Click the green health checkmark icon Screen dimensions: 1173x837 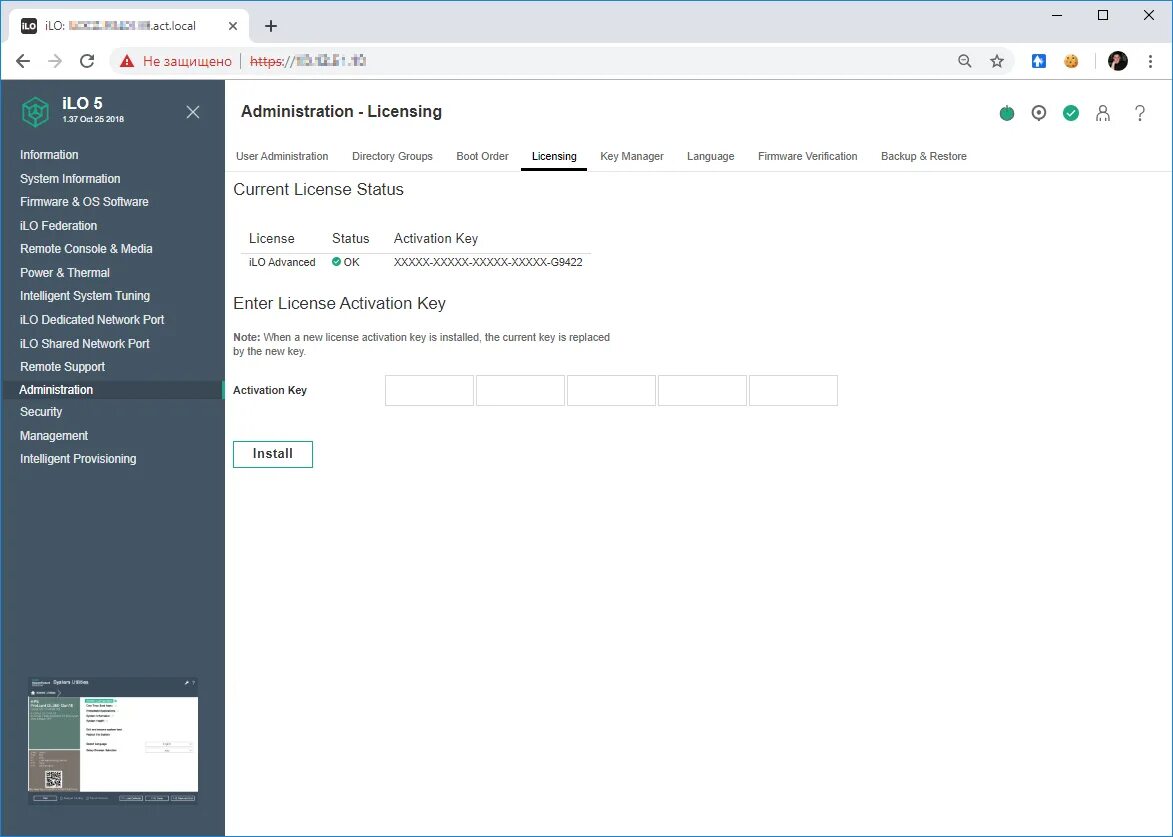(1071, 113)
